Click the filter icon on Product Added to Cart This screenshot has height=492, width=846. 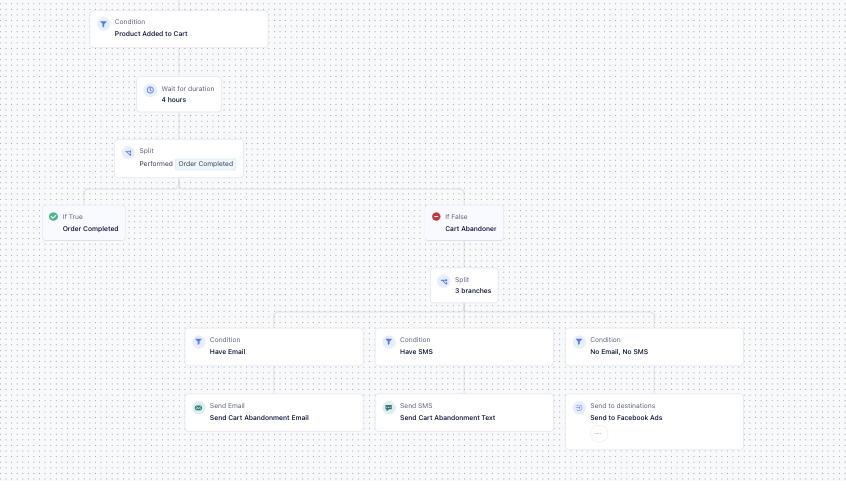(x=103, y=24)
